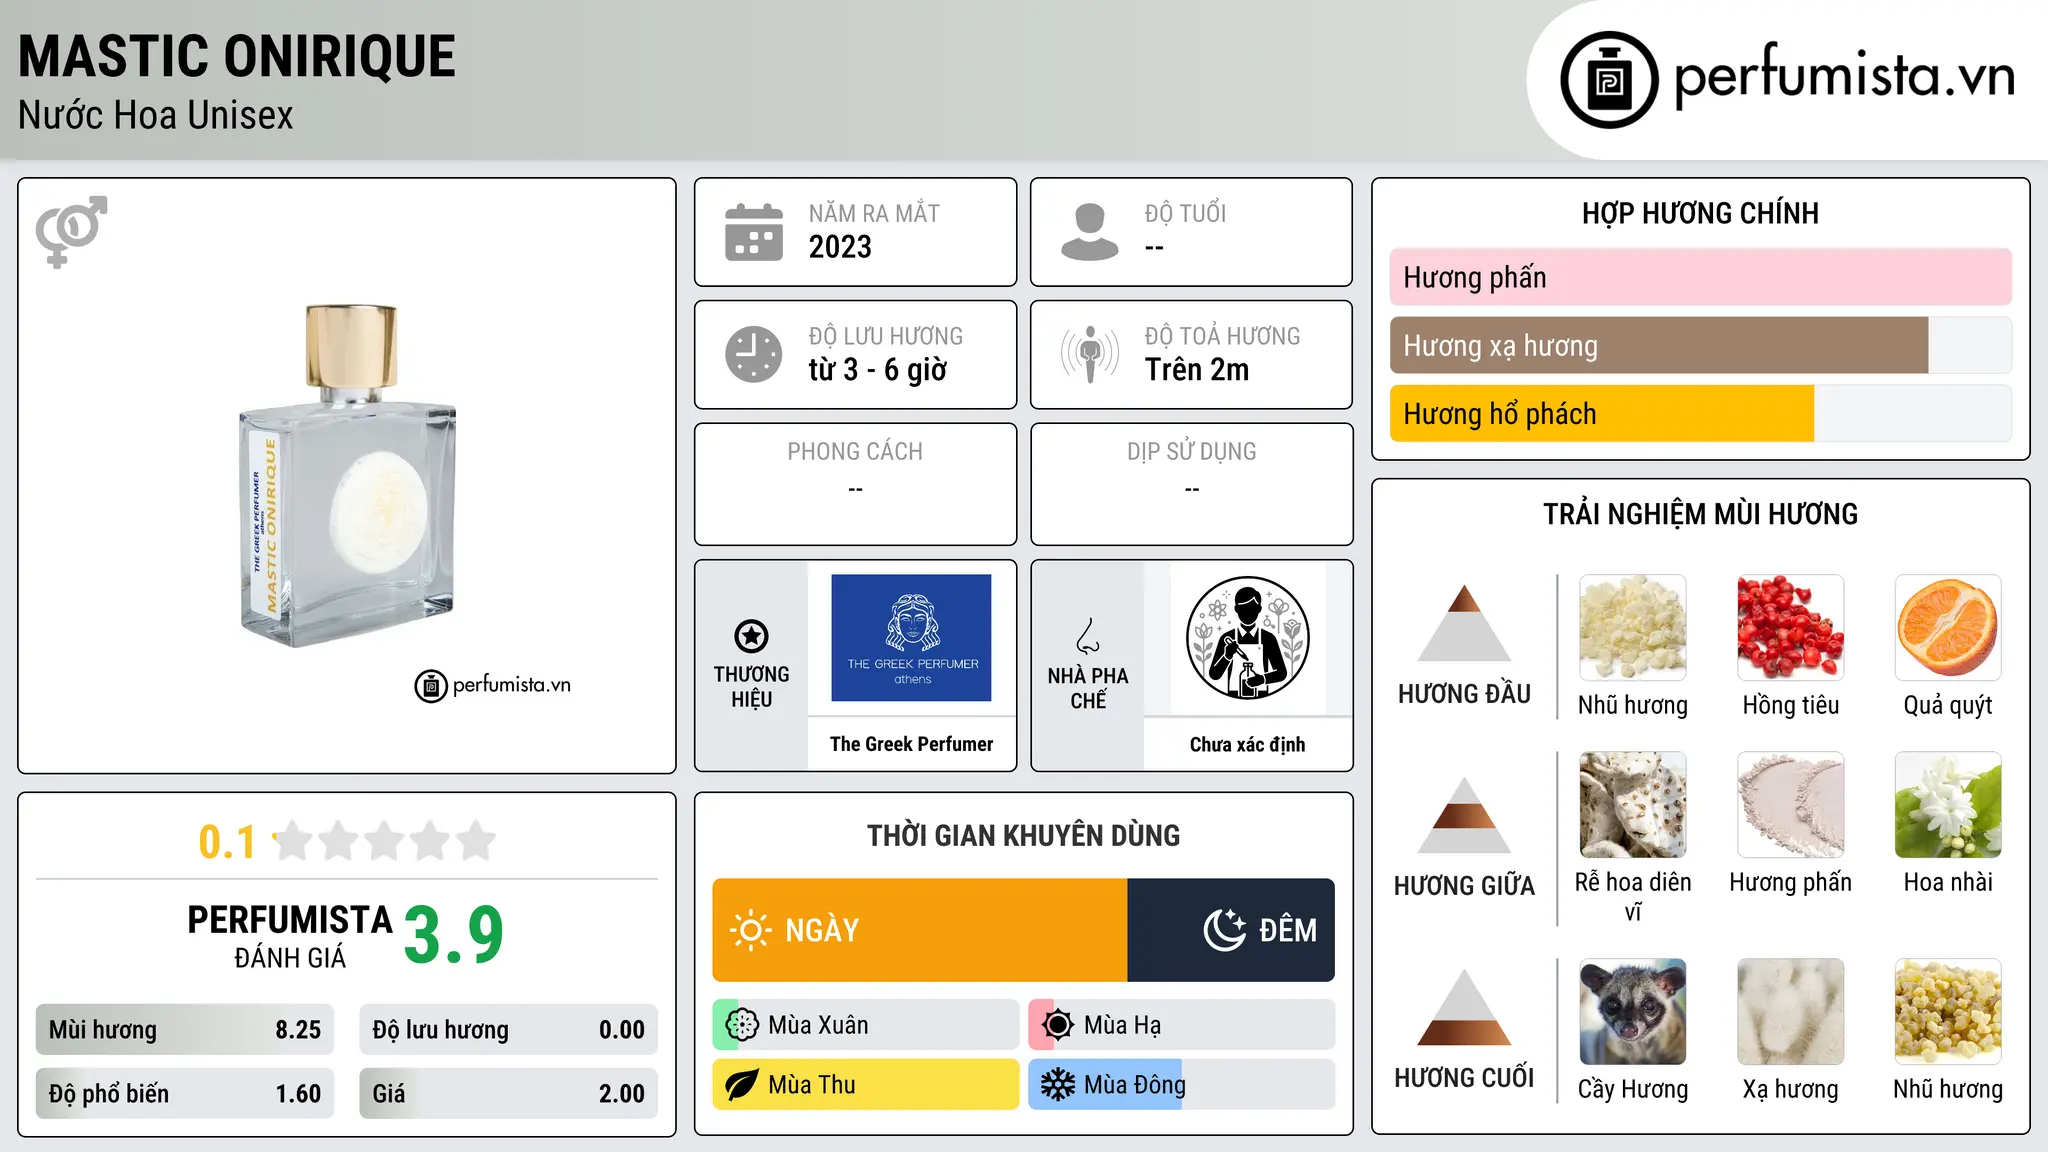Click the person silhouette icon for Độ tuổi
Screen dimensions: 2048x1152
point(1089,232)
